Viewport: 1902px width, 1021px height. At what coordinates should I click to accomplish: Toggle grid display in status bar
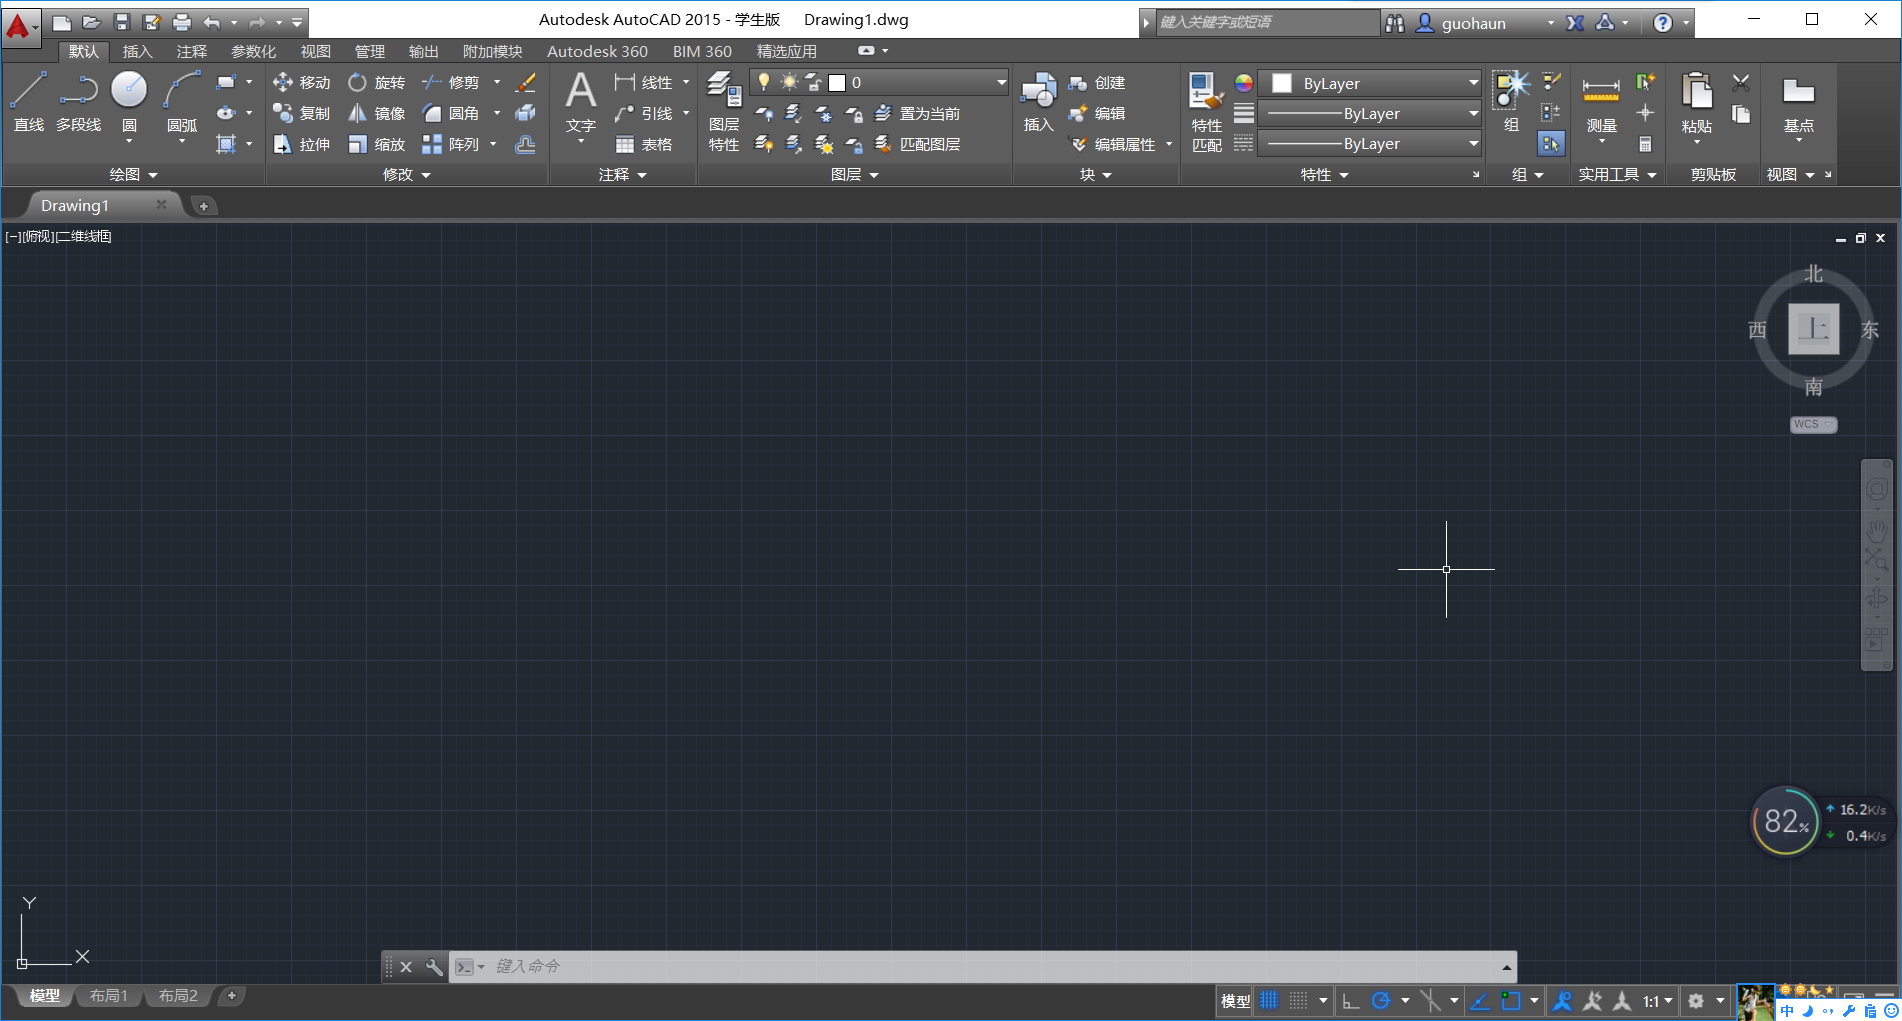1269,1000
